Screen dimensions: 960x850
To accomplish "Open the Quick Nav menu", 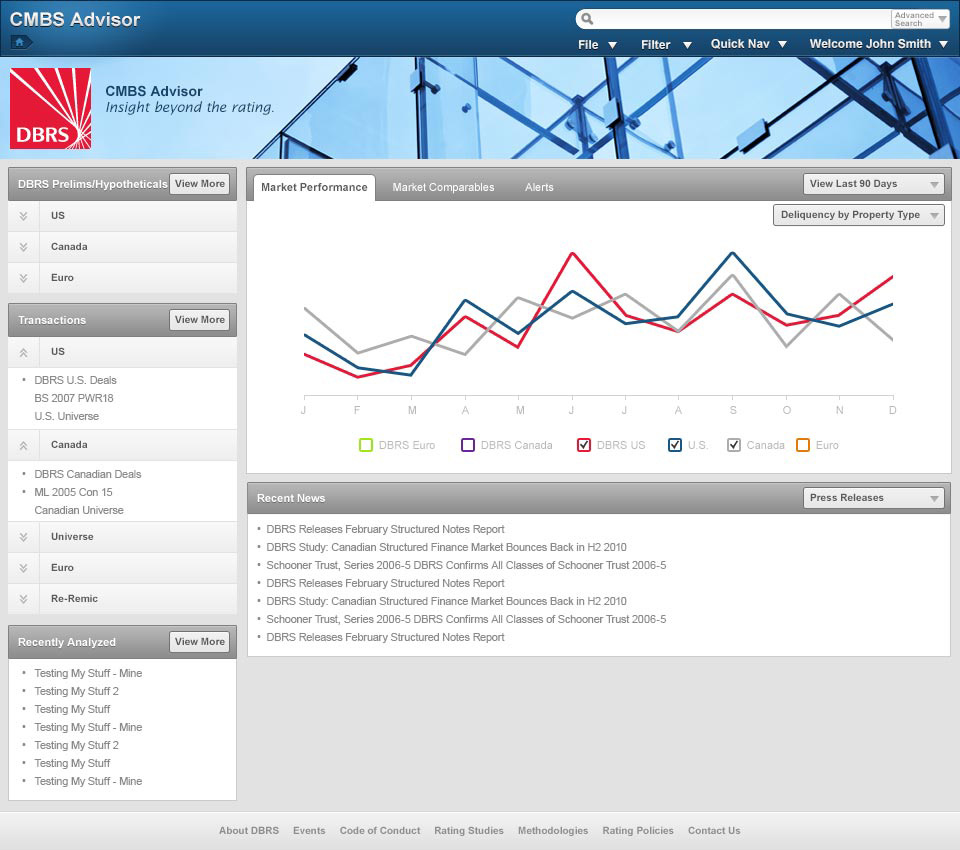I will pyautogui.click(x=748, y=44).
